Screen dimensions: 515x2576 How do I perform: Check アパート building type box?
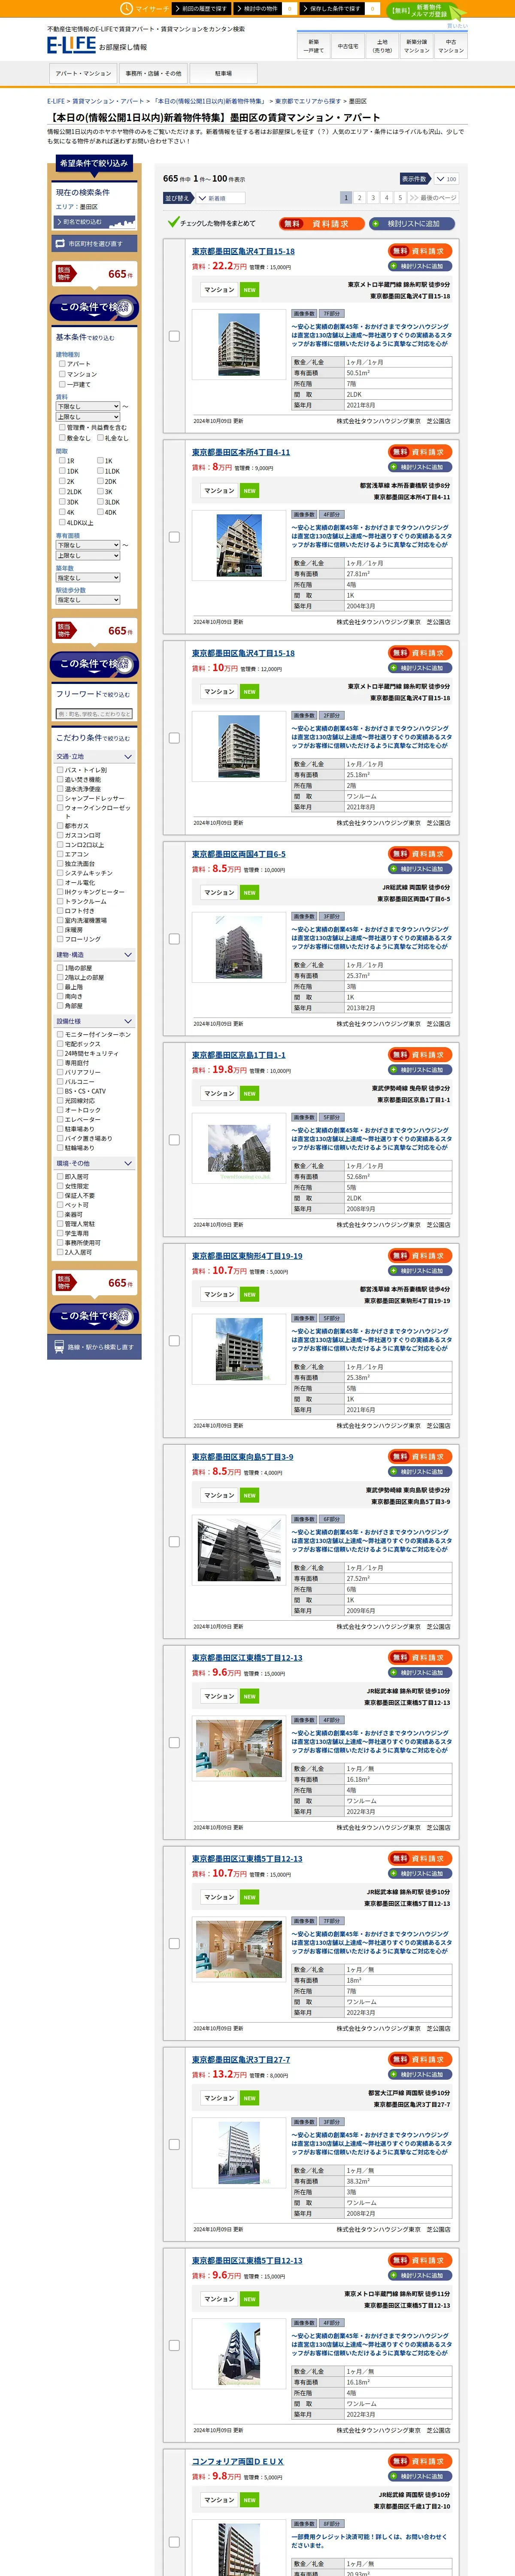point(62,364)
